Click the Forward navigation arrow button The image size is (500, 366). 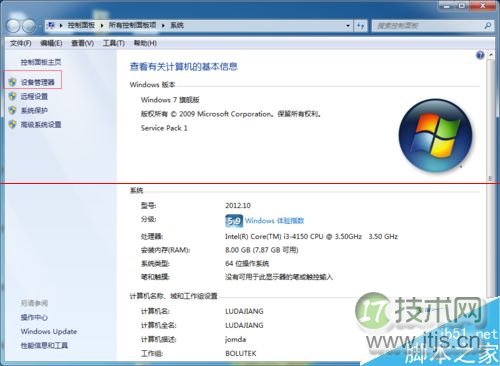29,26
